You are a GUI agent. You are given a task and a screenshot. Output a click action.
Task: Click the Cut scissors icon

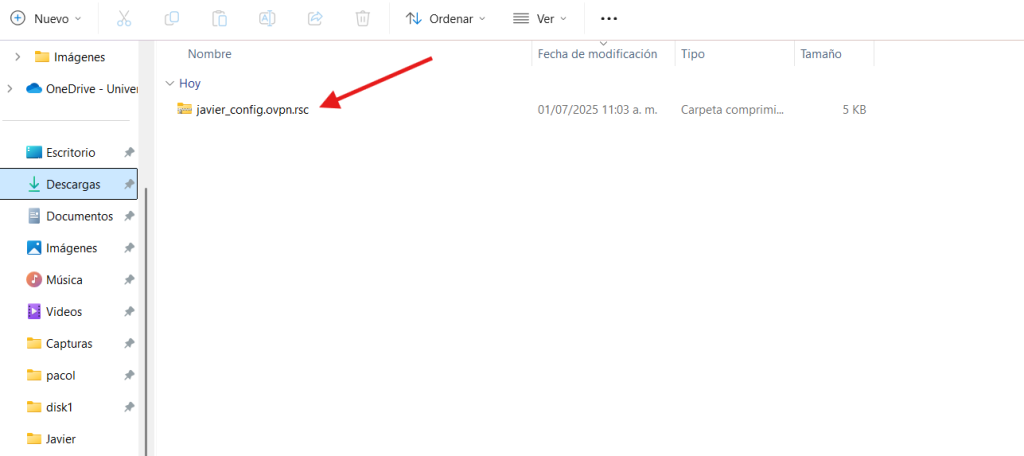point(124,19)
